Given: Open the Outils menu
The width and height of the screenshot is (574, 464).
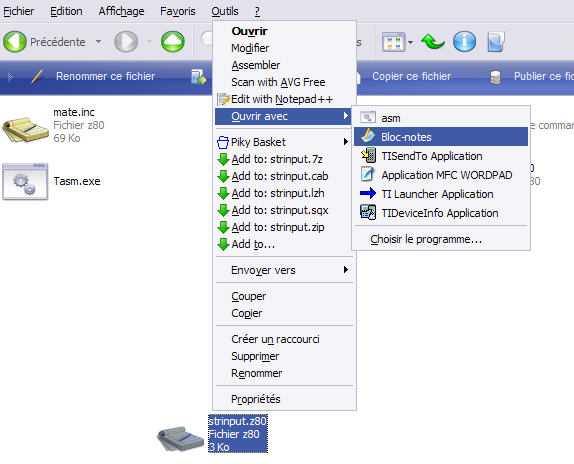Looking at the screenshot, I should tap(225, 11).
